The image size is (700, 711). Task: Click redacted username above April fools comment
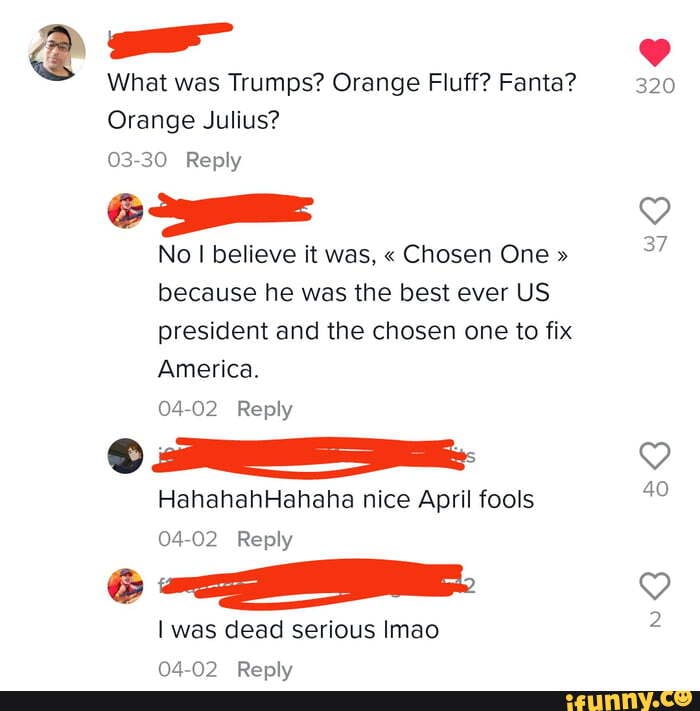(314, 457)
